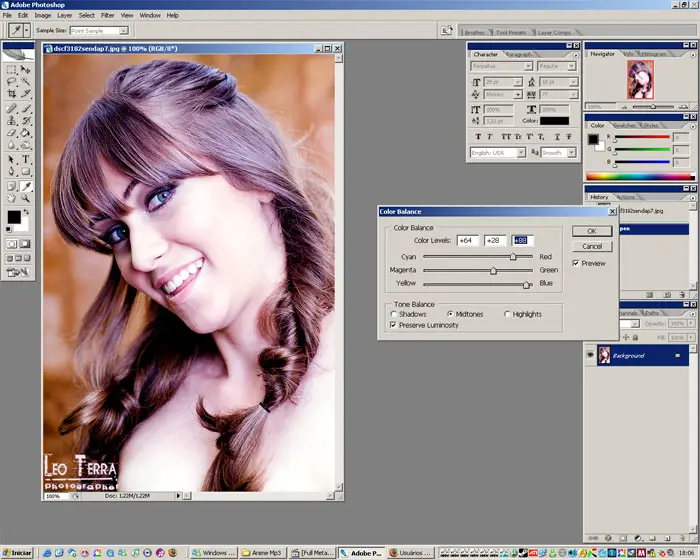Cancel the Color Balance dialog
The height and width of the screenshot is (560, 700).
[591, 246]
